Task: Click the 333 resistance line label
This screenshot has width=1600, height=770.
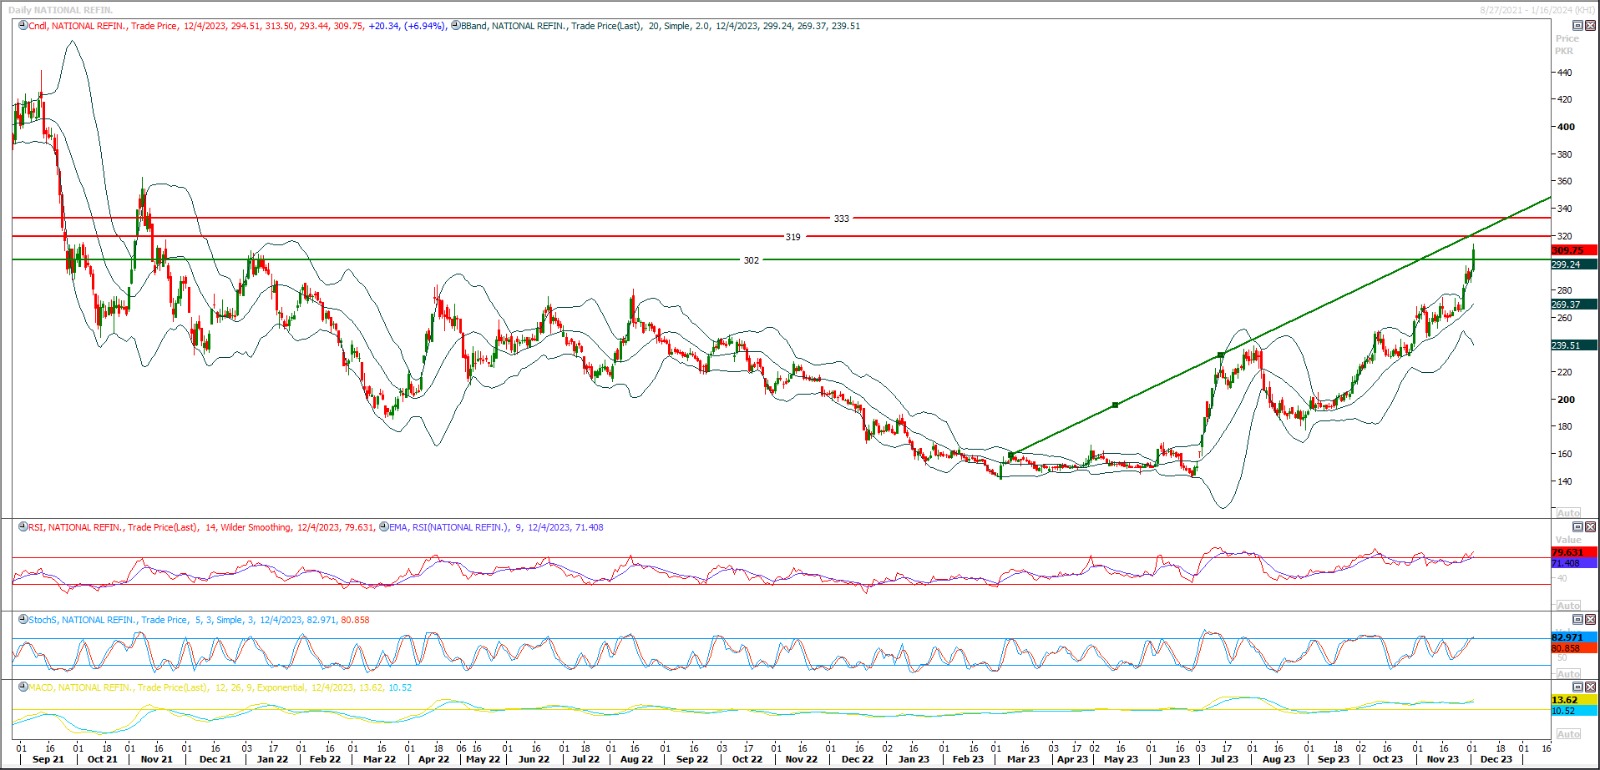Action: click(841, 218)
